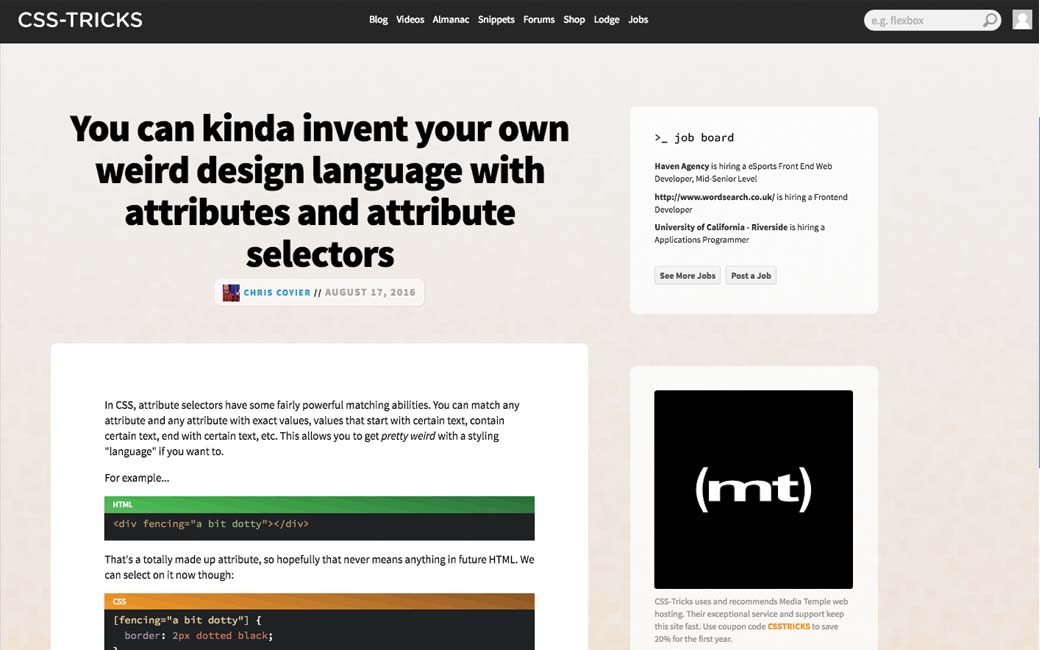Navigate to the Lodge
Image resolution: width=1040 pixels, height=650 pixels.
pyautogui.click(x=606, y=20)
